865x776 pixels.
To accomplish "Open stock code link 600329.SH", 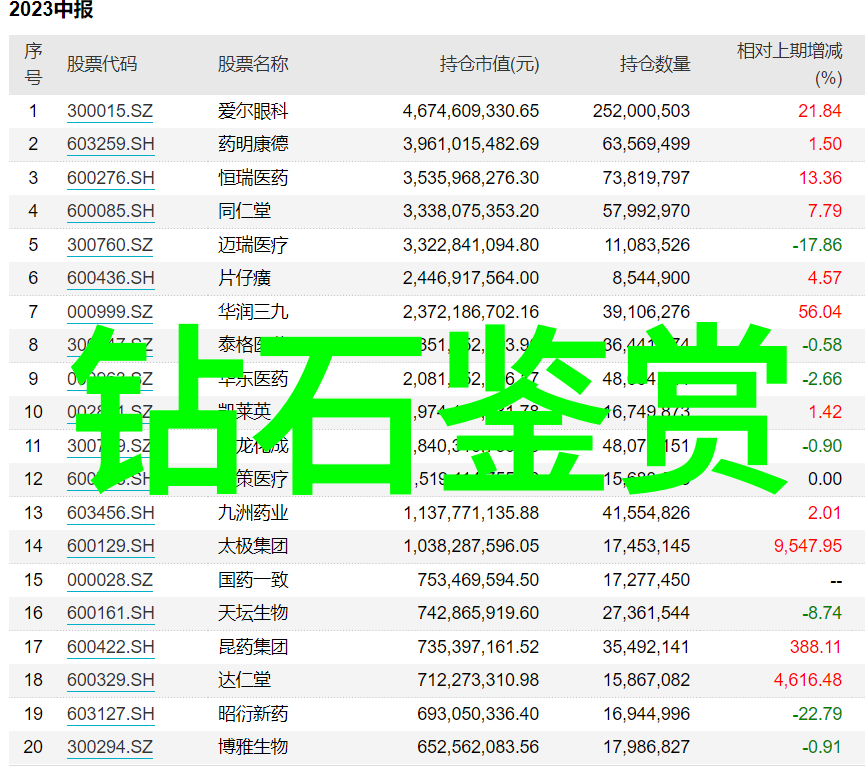I will (110, 681).
